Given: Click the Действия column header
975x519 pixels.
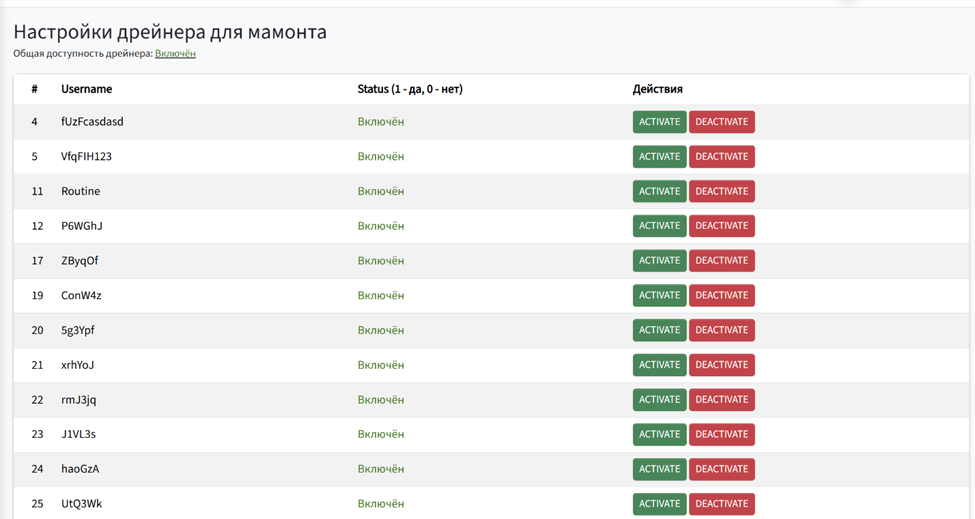Looking at the screenshot, I should tap(657, 89).
